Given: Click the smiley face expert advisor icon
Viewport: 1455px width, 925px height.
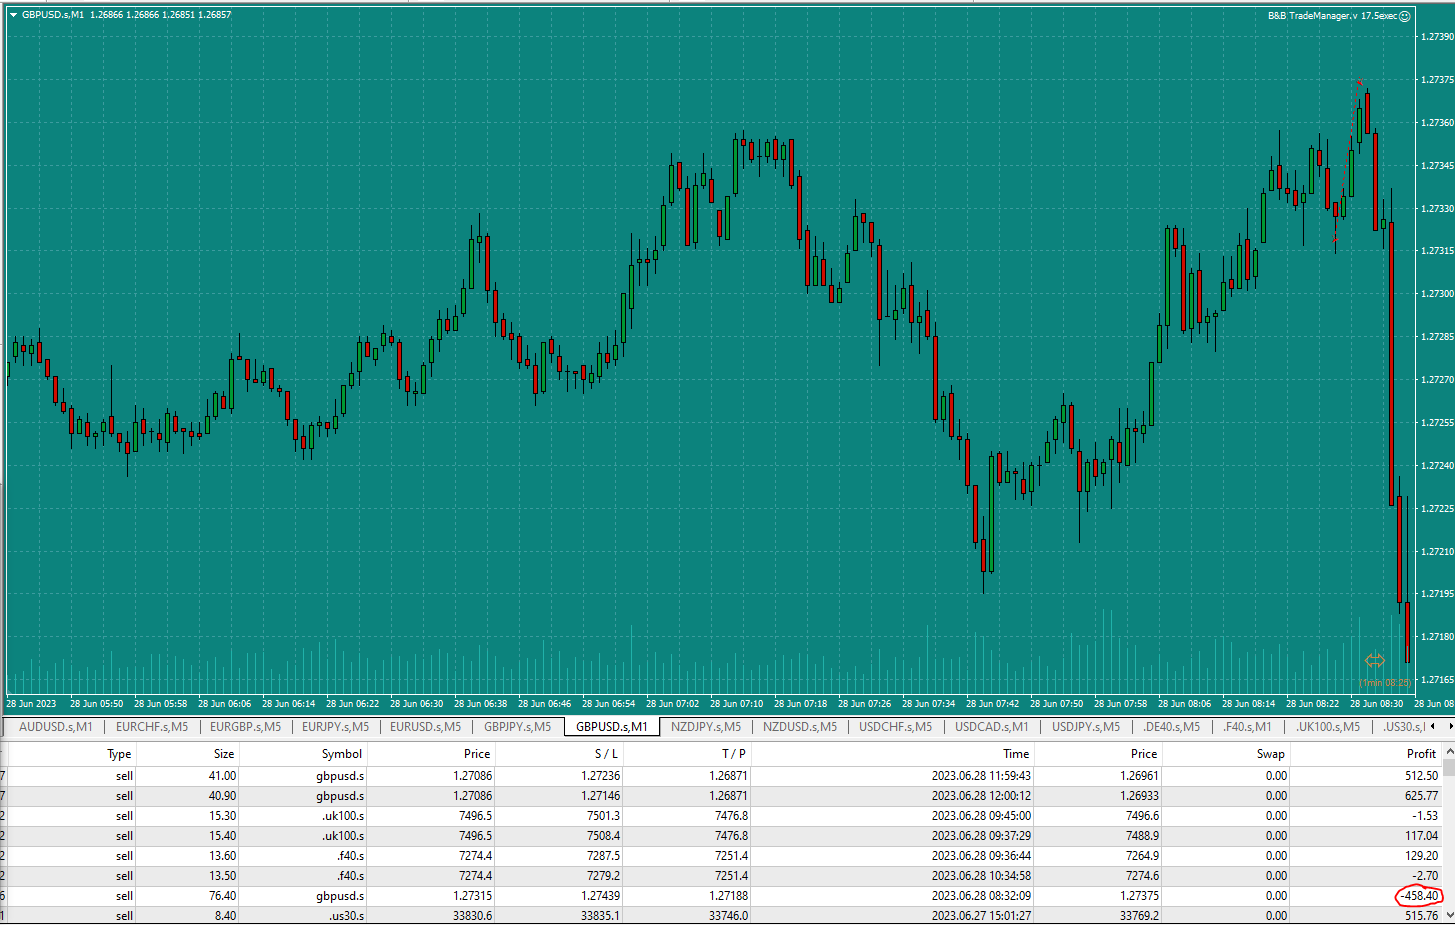Looking at the screenshot, I should pyautogui.click(x=1405, y=16).
